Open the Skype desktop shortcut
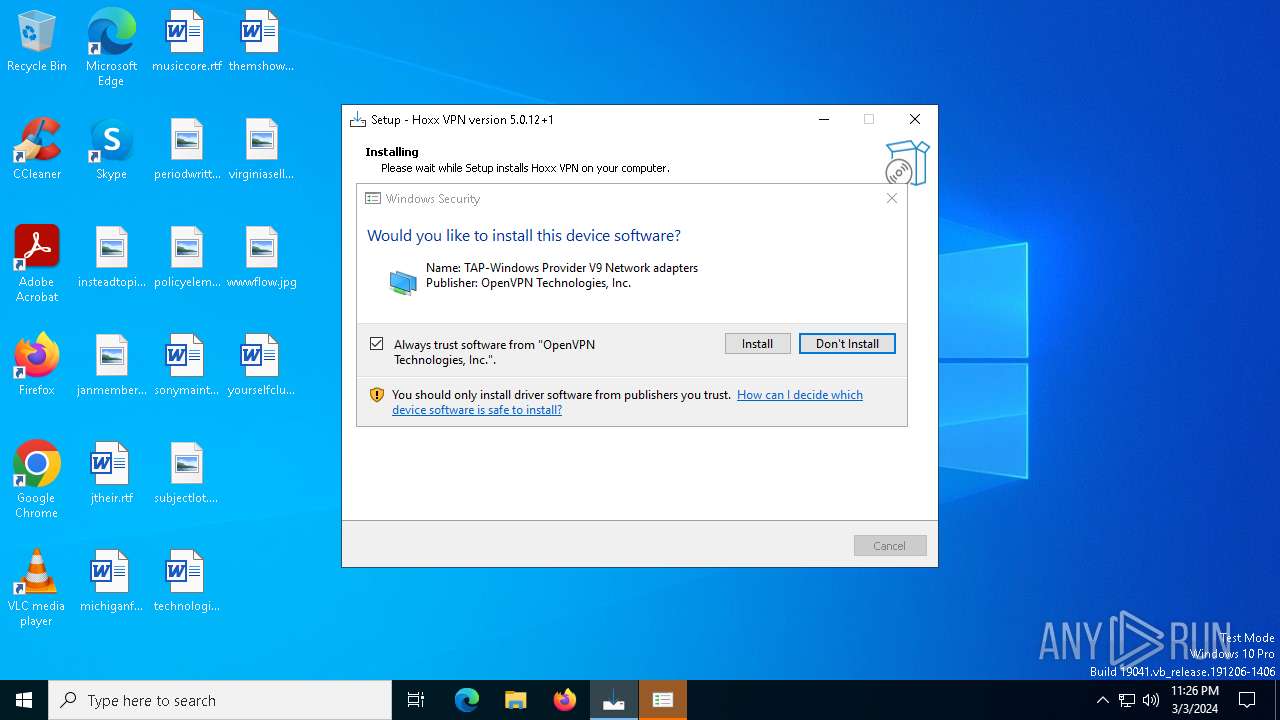1280x720 pixels. (x=111, y=150)
